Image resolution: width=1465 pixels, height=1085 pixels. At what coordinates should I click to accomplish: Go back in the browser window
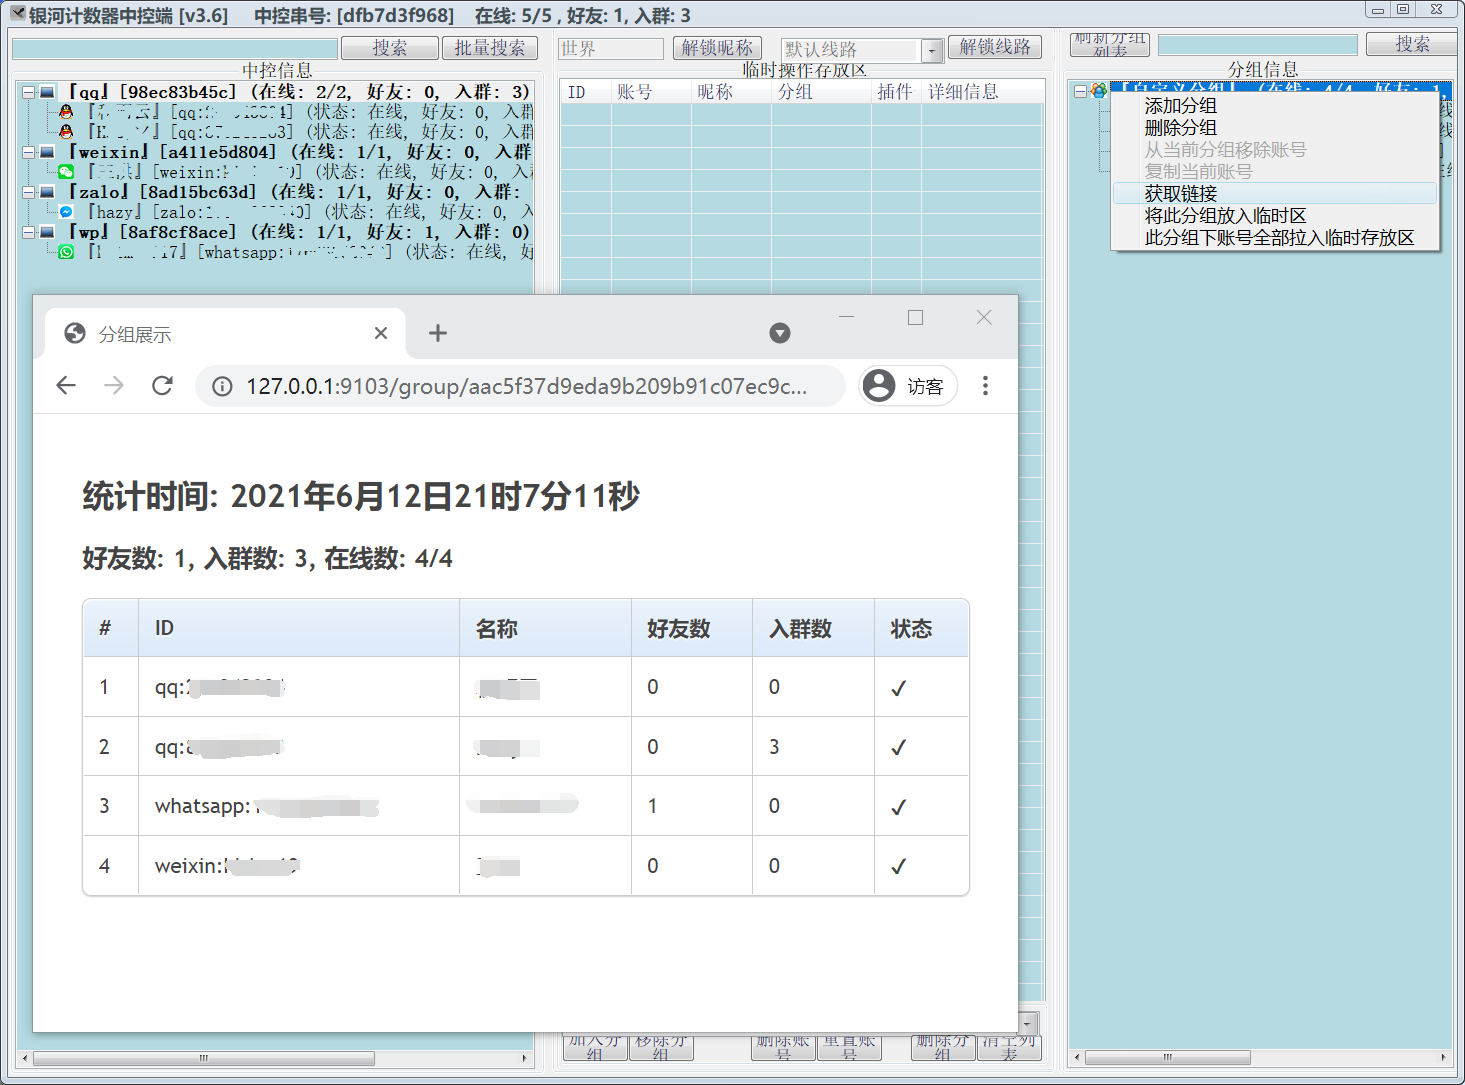tap(66, 386)
